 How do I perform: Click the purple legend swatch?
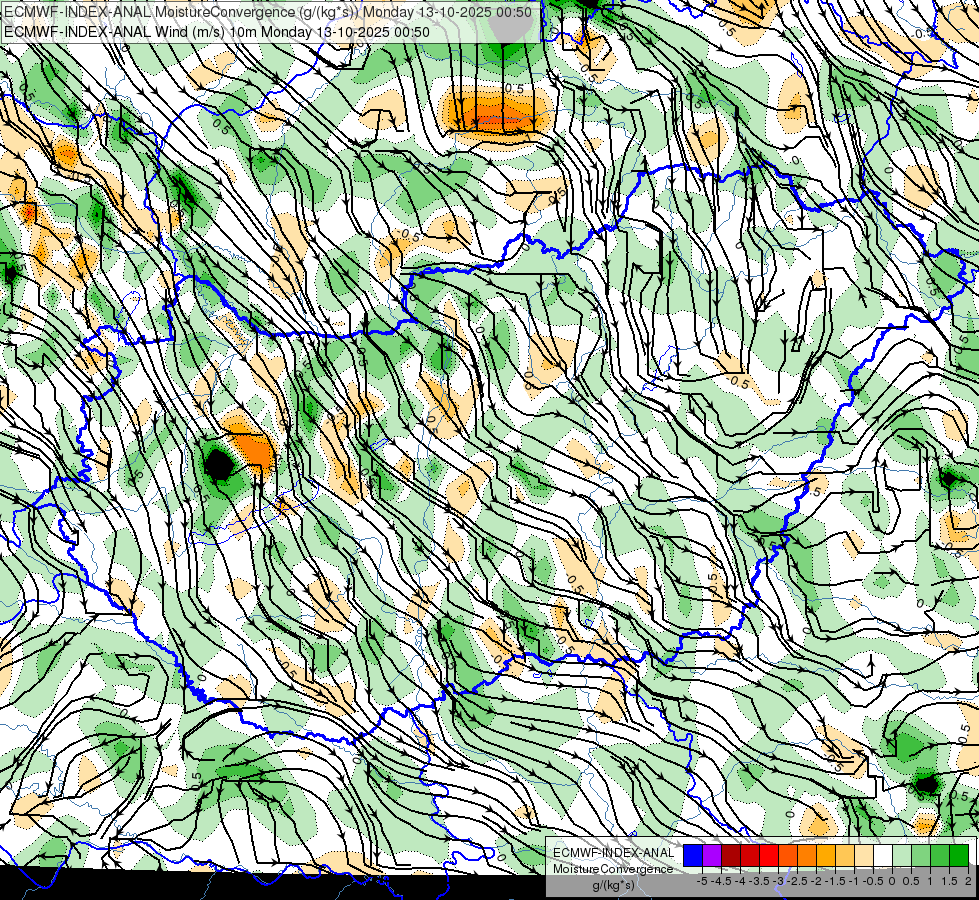point(712,855)
